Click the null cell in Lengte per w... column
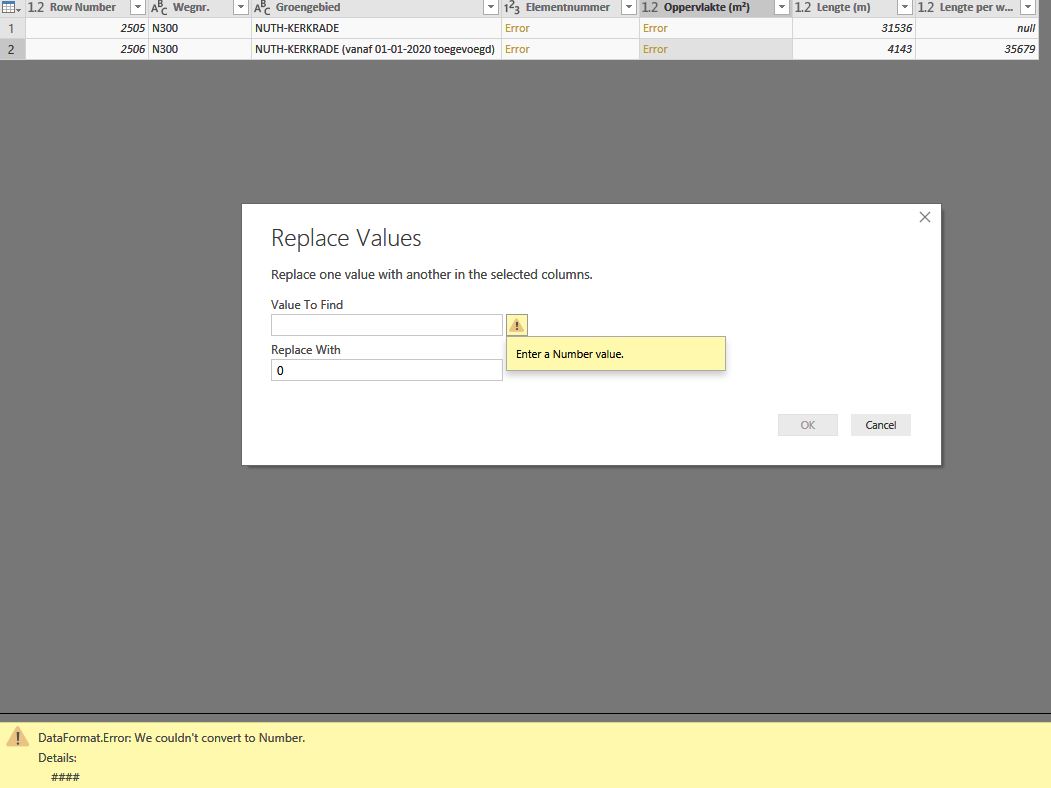This screenshot has width=1051, height=788. (977, 28)
